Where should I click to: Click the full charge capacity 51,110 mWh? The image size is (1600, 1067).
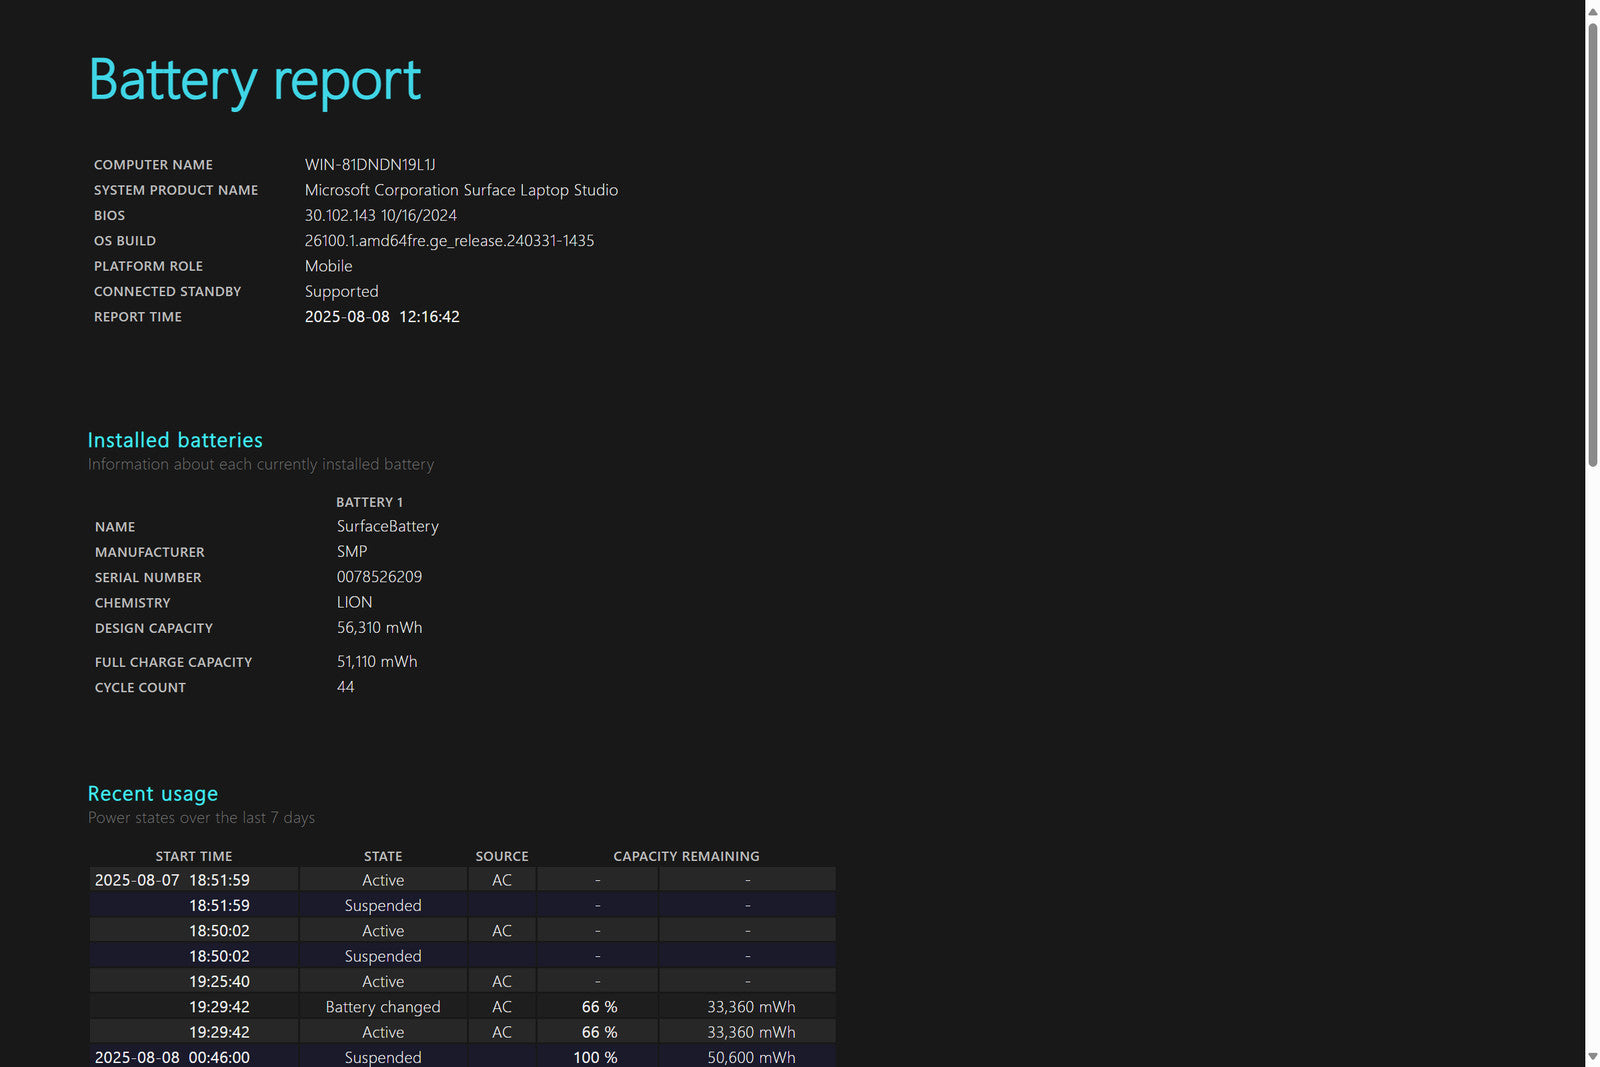tap(377, 662)
